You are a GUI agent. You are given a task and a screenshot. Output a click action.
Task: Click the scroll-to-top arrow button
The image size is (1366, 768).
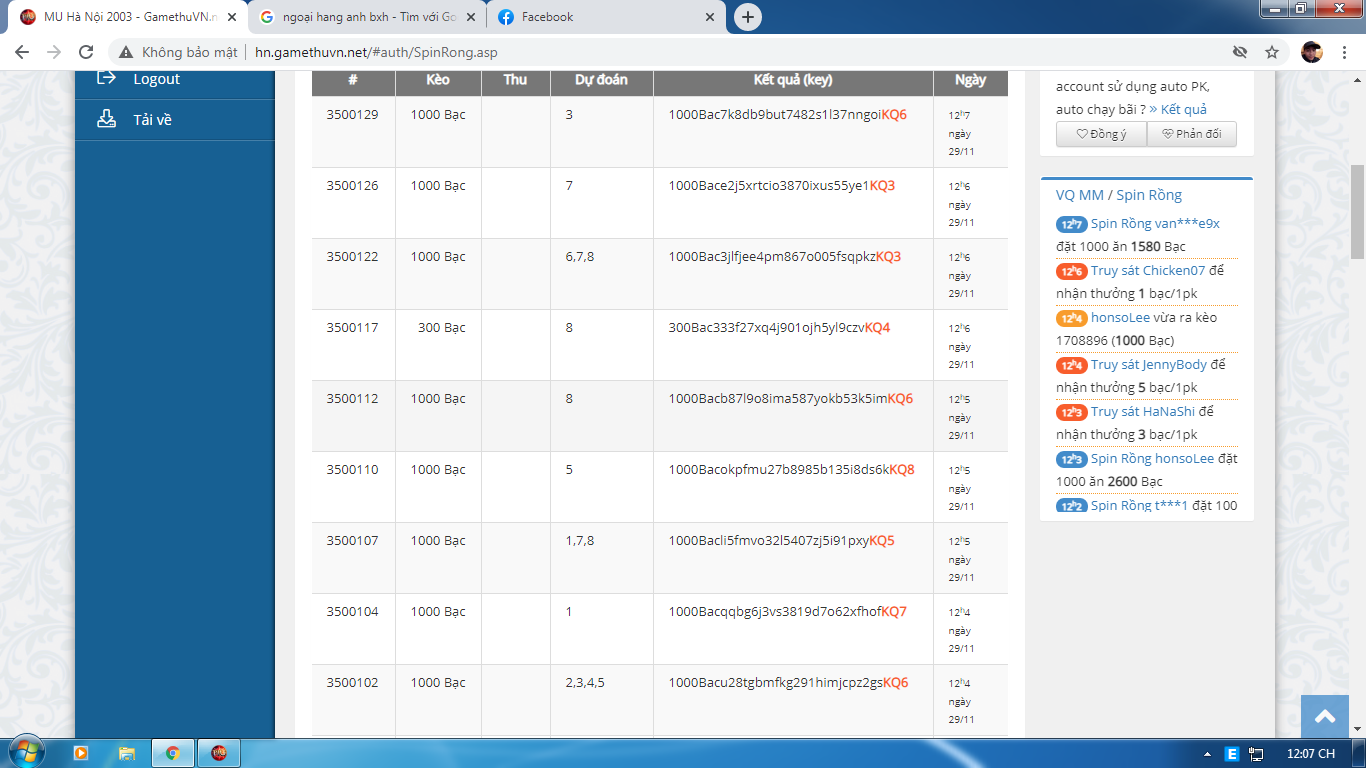click(1325, 716)
